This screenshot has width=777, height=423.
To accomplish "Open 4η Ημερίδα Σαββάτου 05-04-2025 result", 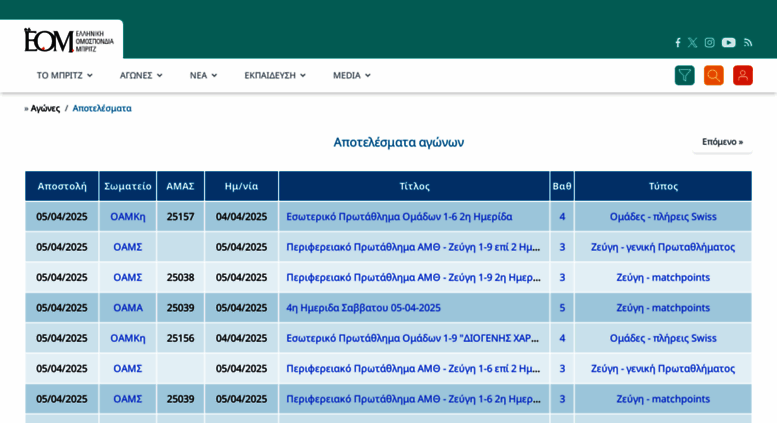I will 363,307.
